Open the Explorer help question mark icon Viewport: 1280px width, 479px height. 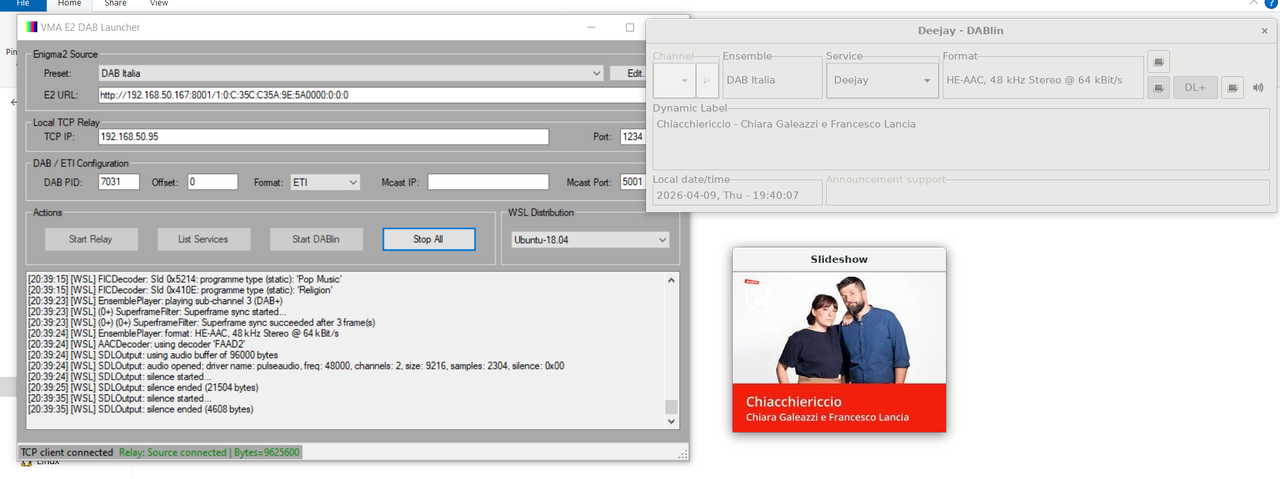click(x=1272, y=4)
